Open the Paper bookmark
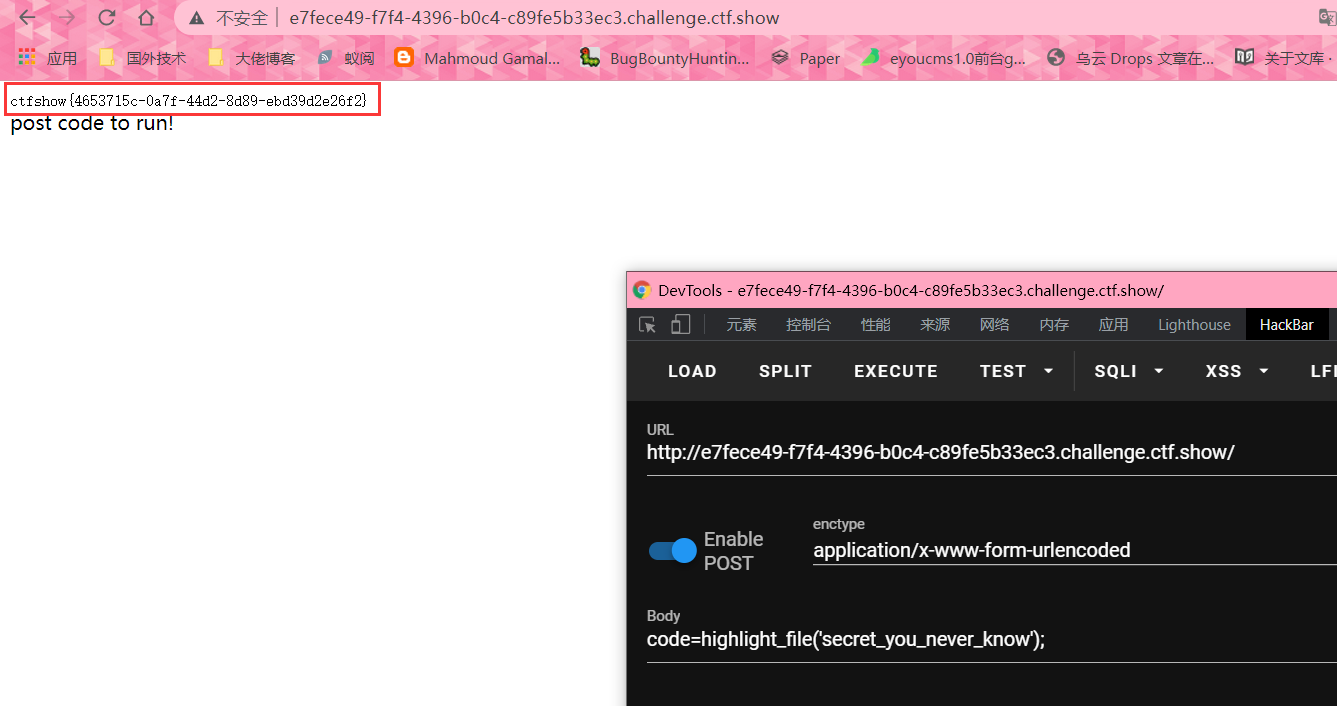The width and height of the screenshot is (1337, 706). 805,58
